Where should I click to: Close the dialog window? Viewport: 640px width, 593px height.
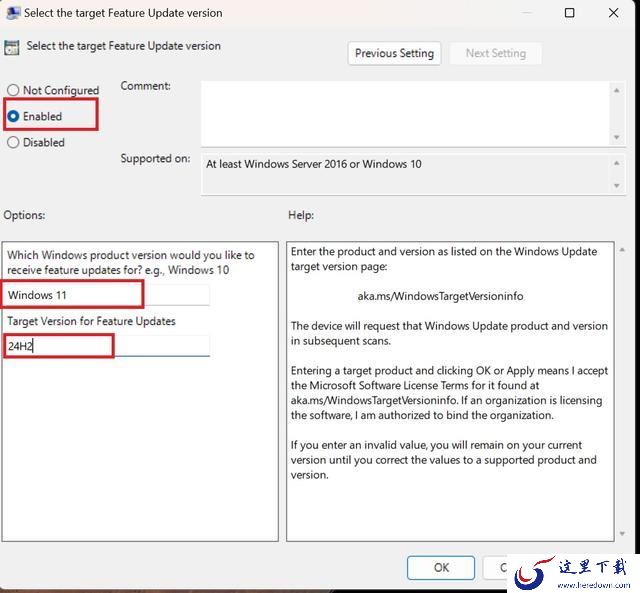(613, 13)
